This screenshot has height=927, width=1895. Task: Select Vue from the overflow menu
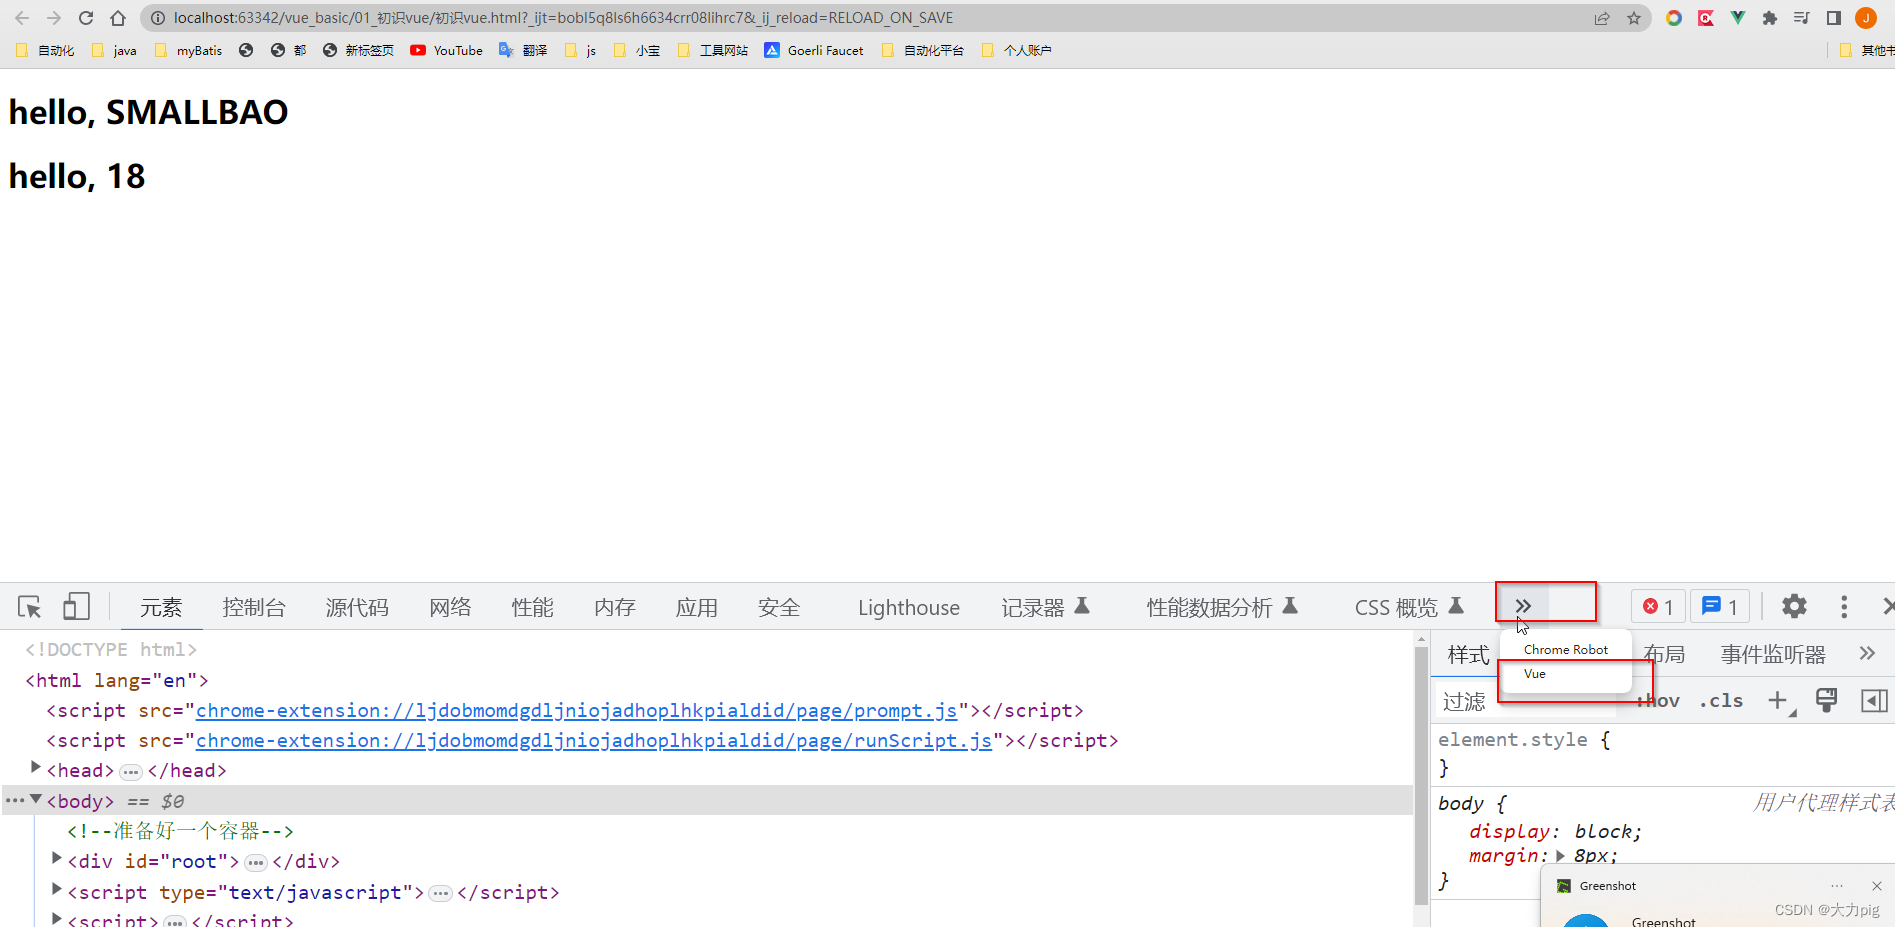[x=1535, y=673]
